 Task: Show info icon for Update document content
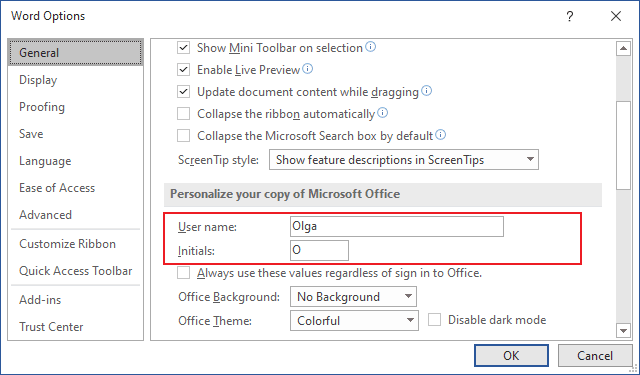[426, 91]
